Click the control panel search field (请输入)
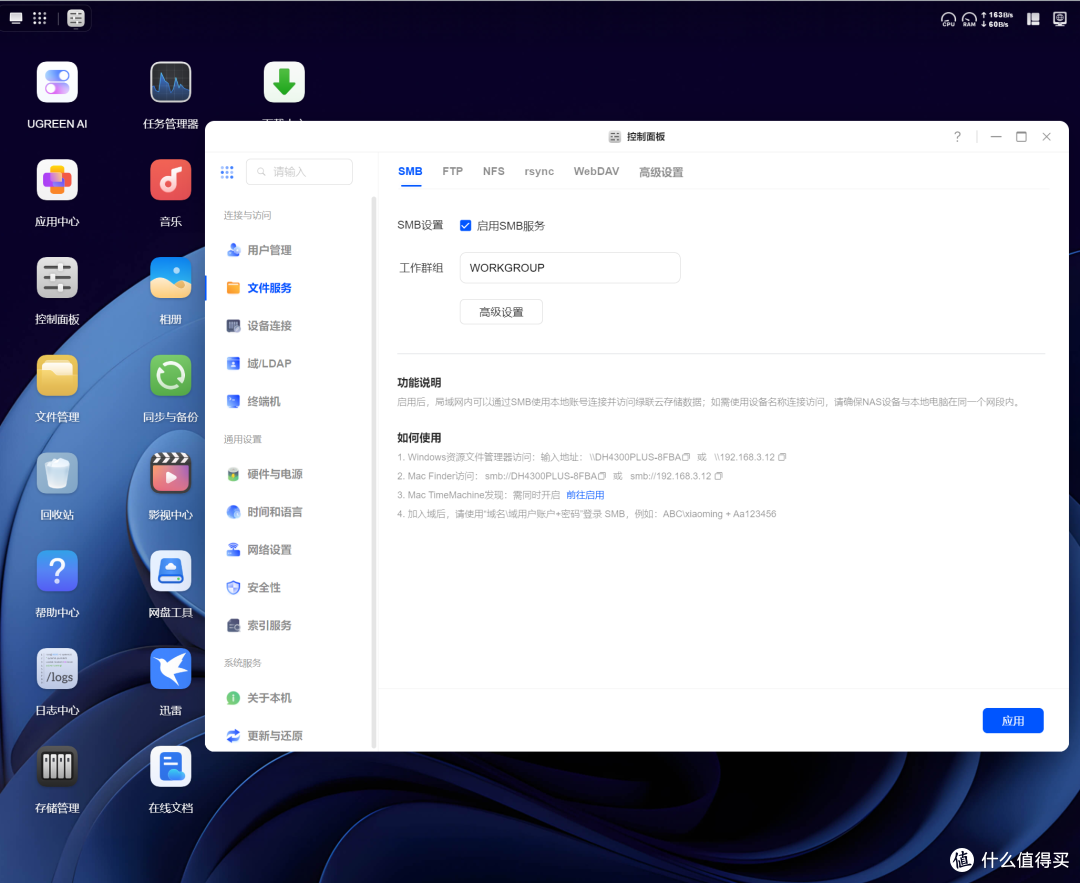Screen dimensions: 1080x883 coord(300,172)
